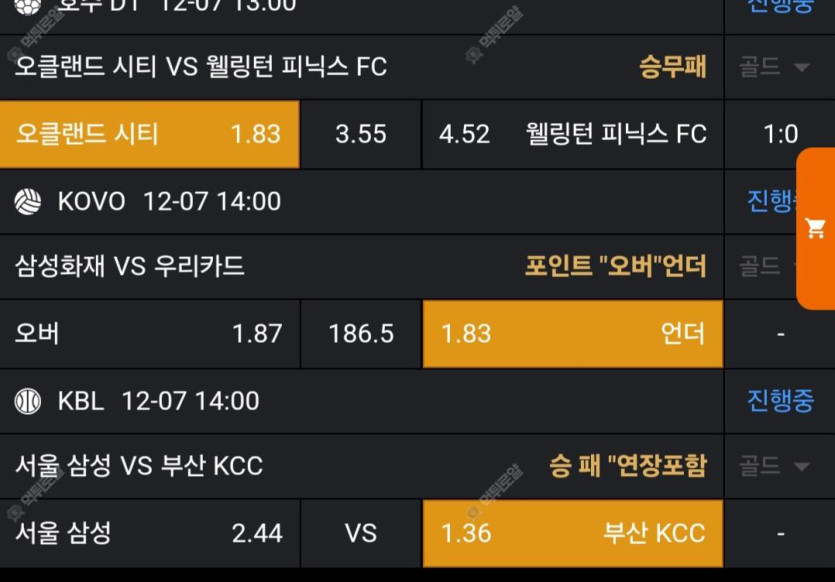Expand 골드 dropdown for 오클랜드 시티 match
The image size is (835, 582).
tap(774, 67)
